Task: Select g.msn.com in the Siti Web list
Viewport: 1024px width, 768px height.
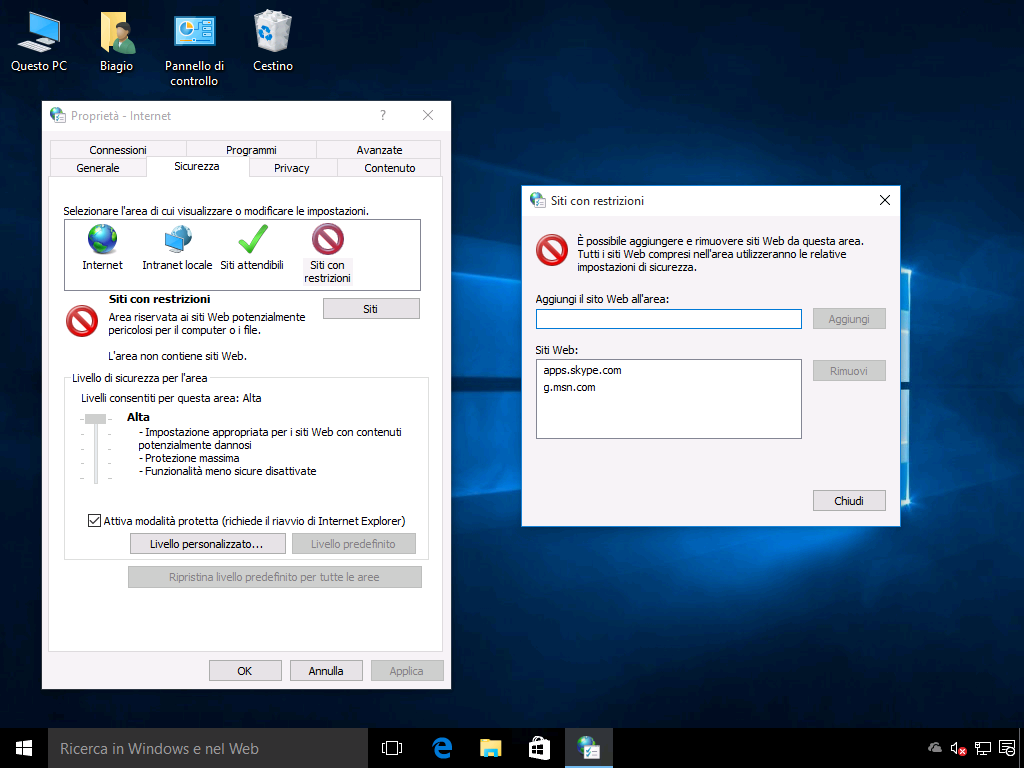Action: (x=569, y=387)
